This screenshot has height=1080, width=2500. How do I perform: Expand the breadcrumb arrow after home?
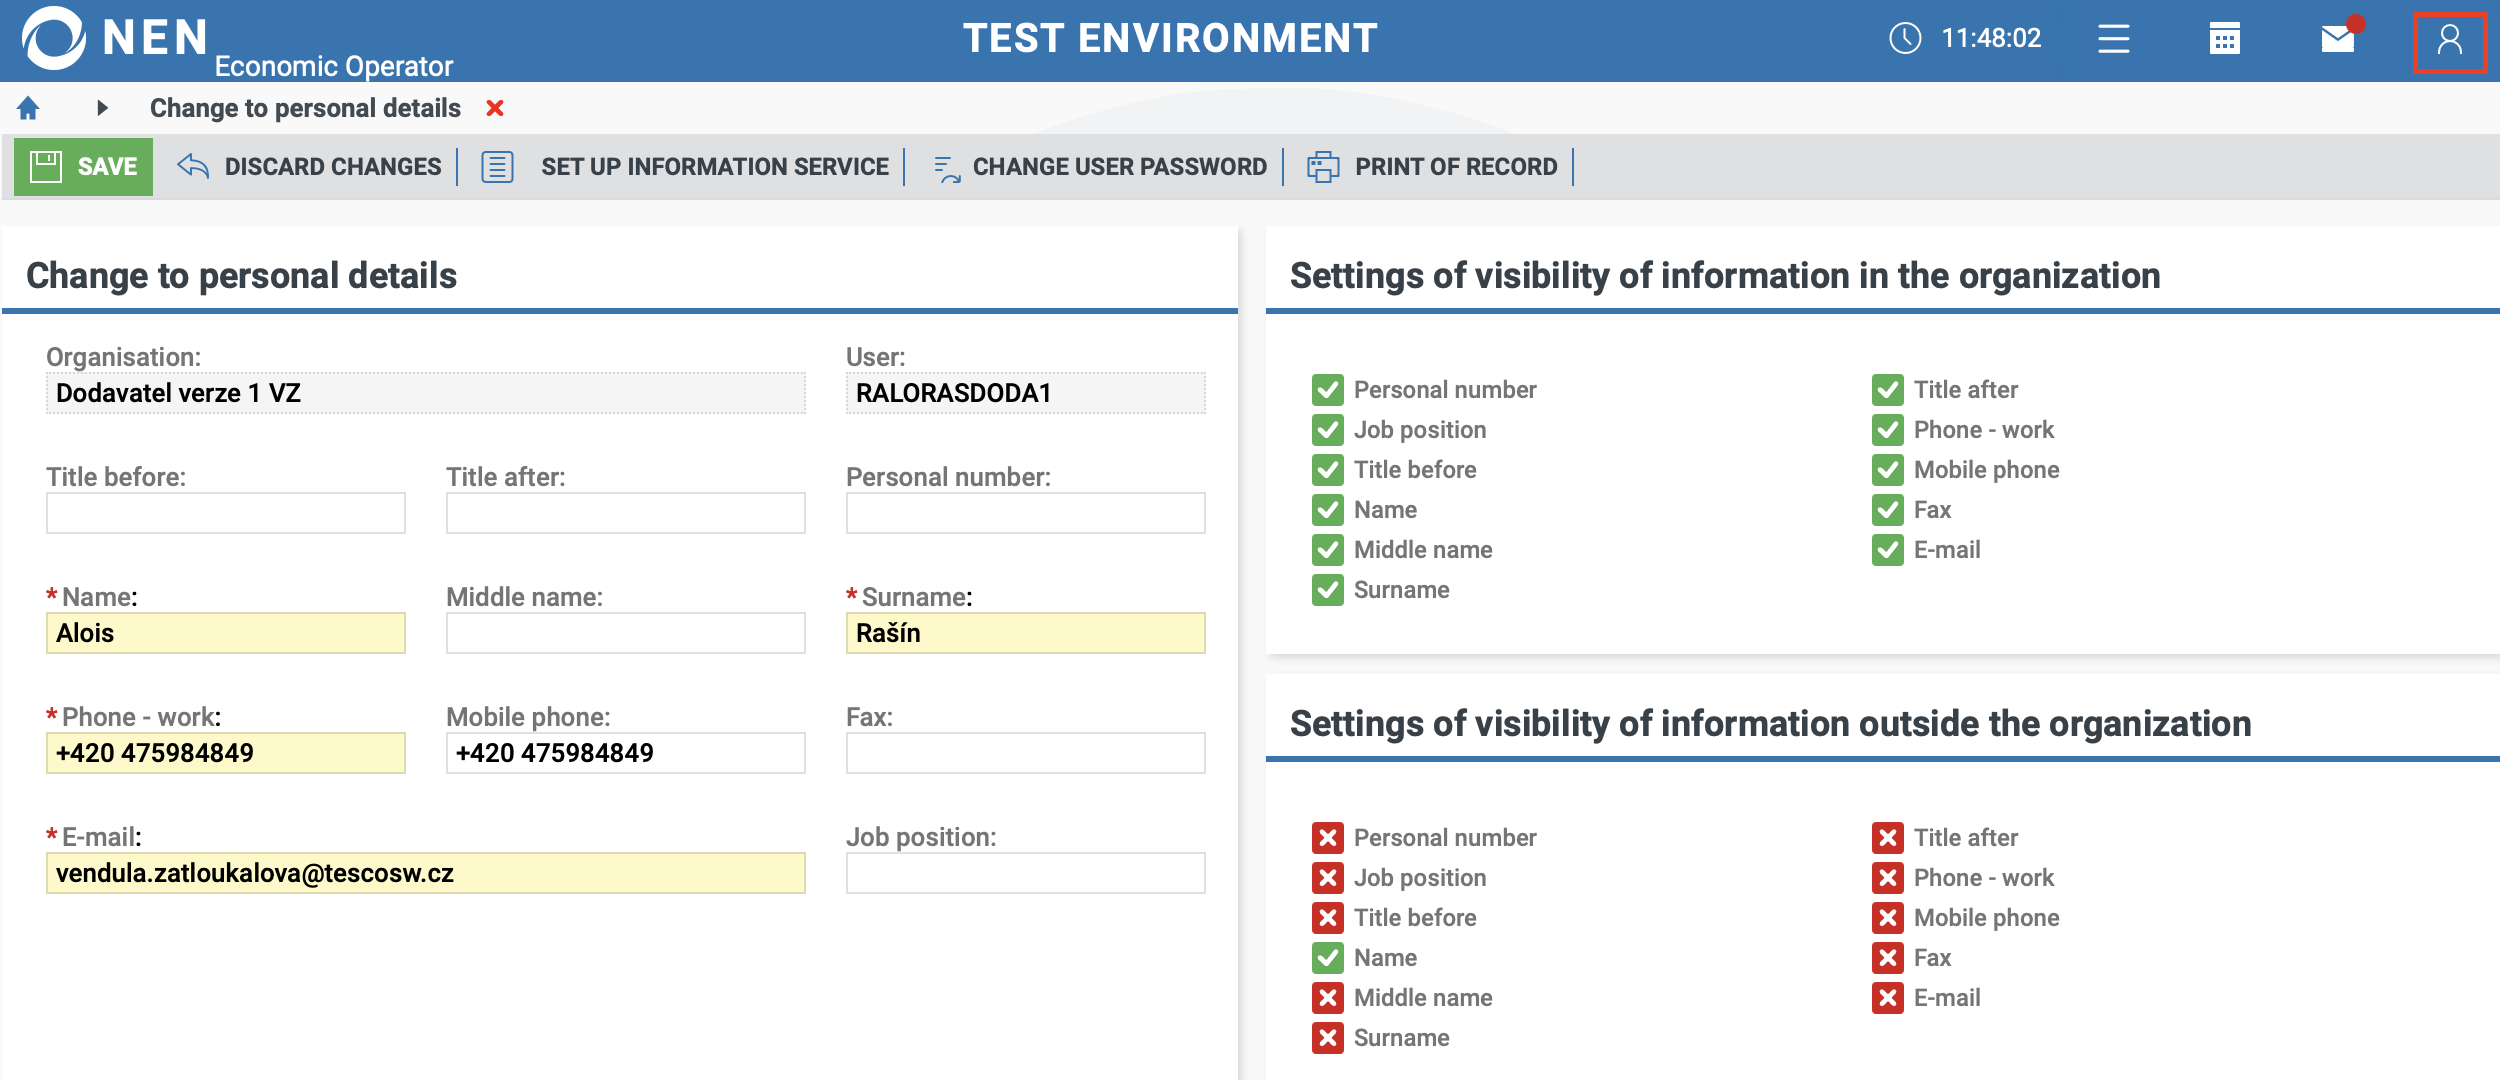coord(102,108)
